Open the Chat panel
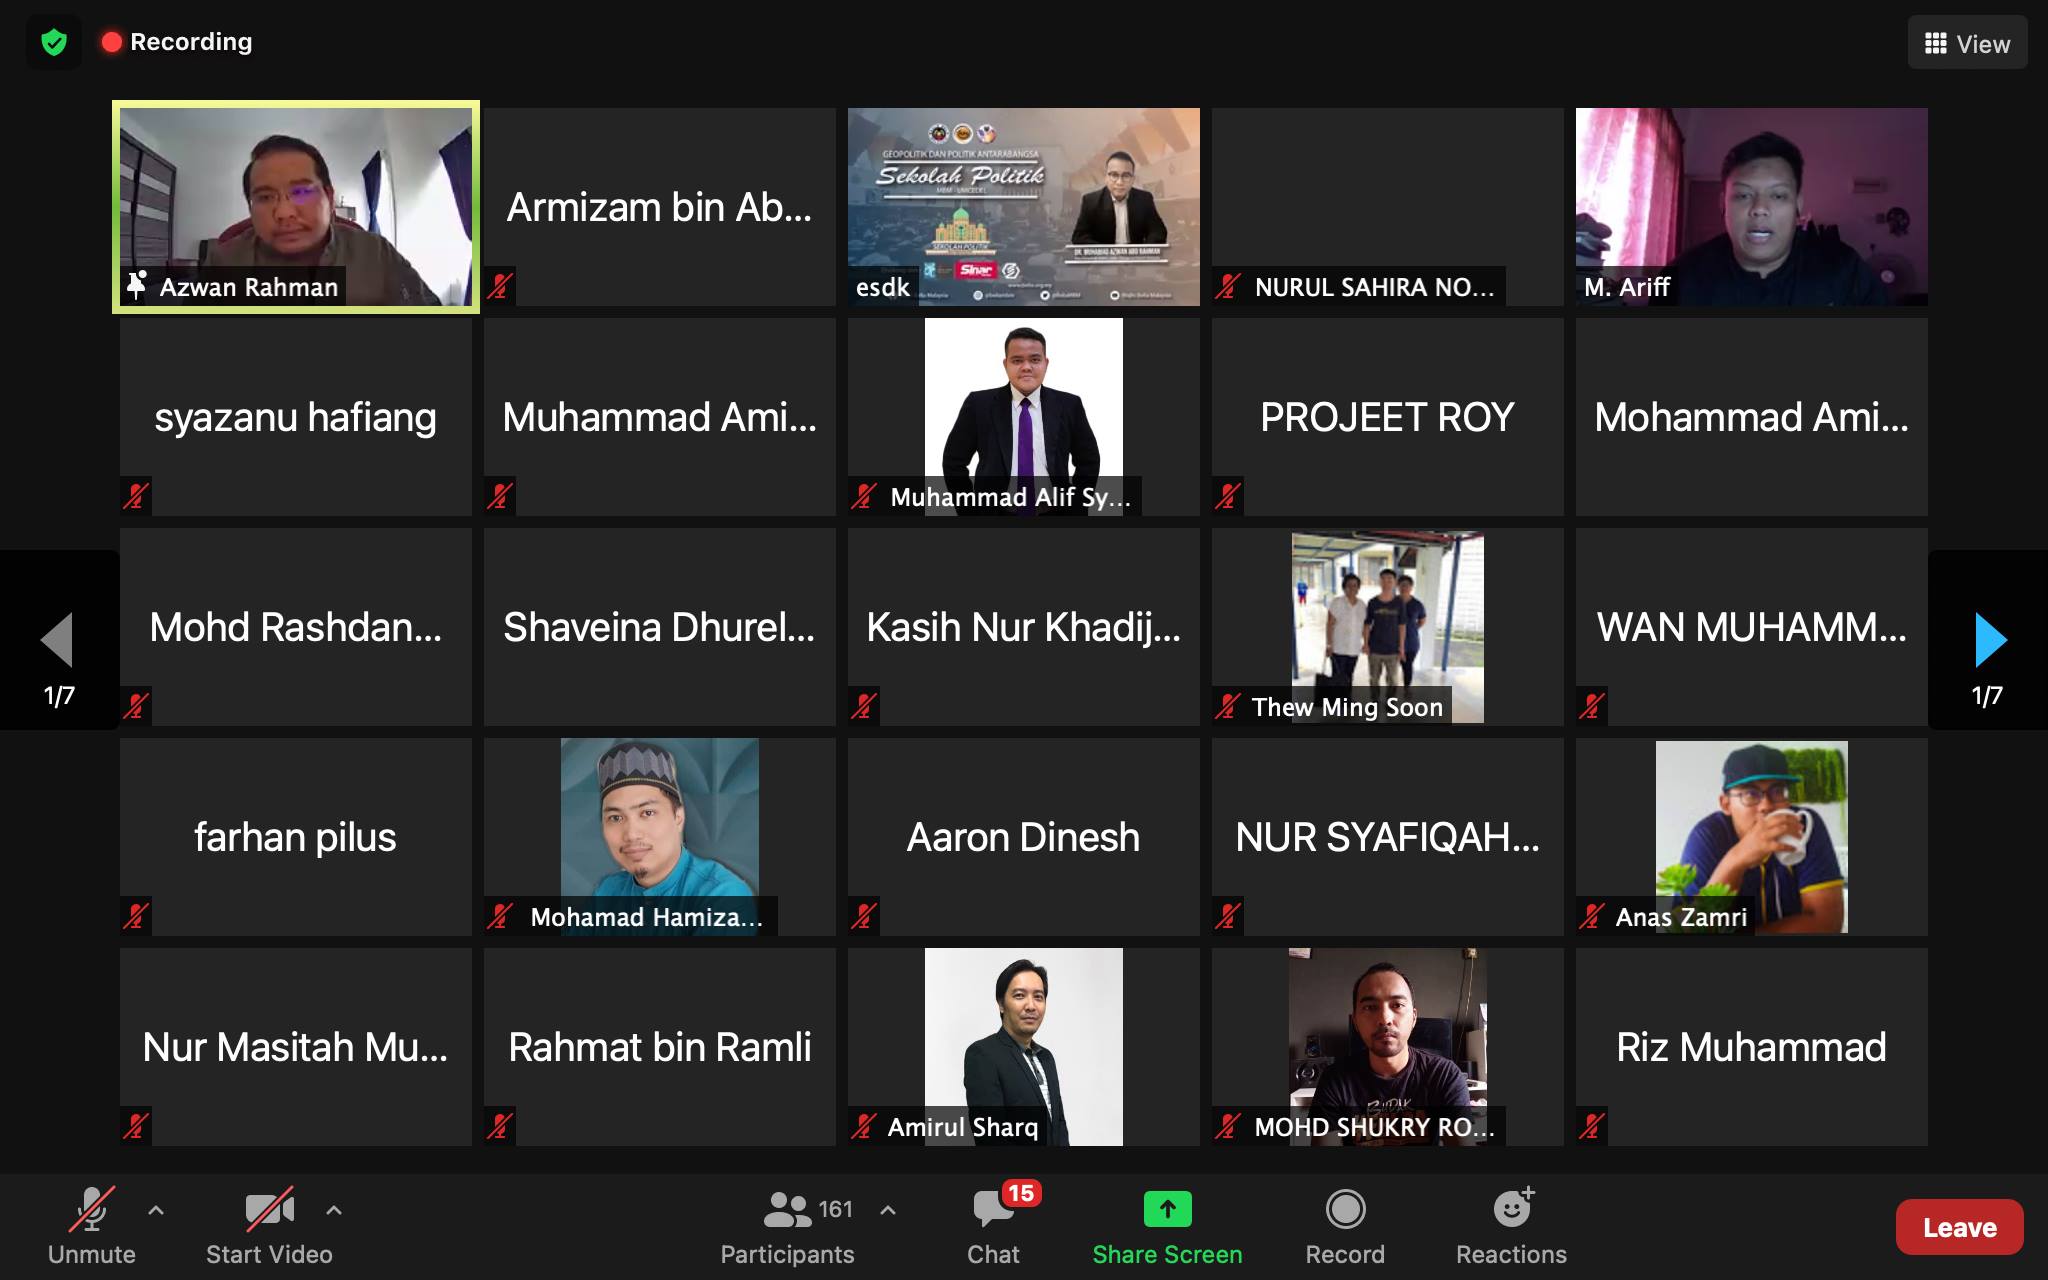The width and height of the screenshot is (2048, 1280). click(993, 1226)
